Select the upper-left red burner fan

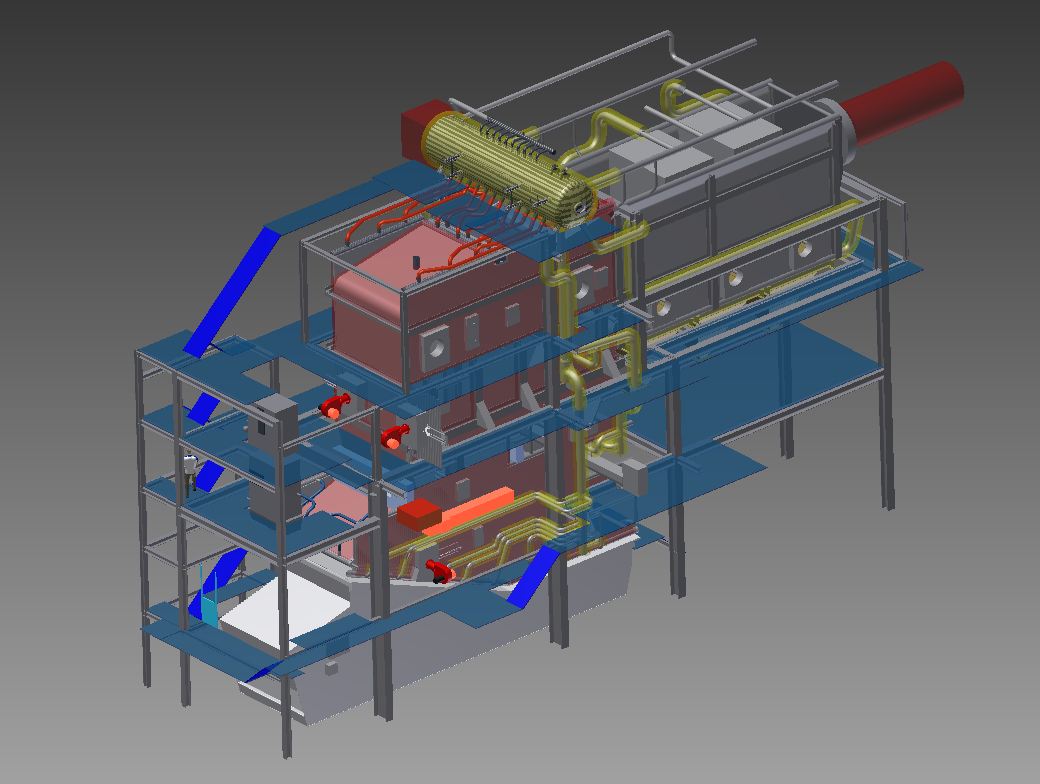333,406
